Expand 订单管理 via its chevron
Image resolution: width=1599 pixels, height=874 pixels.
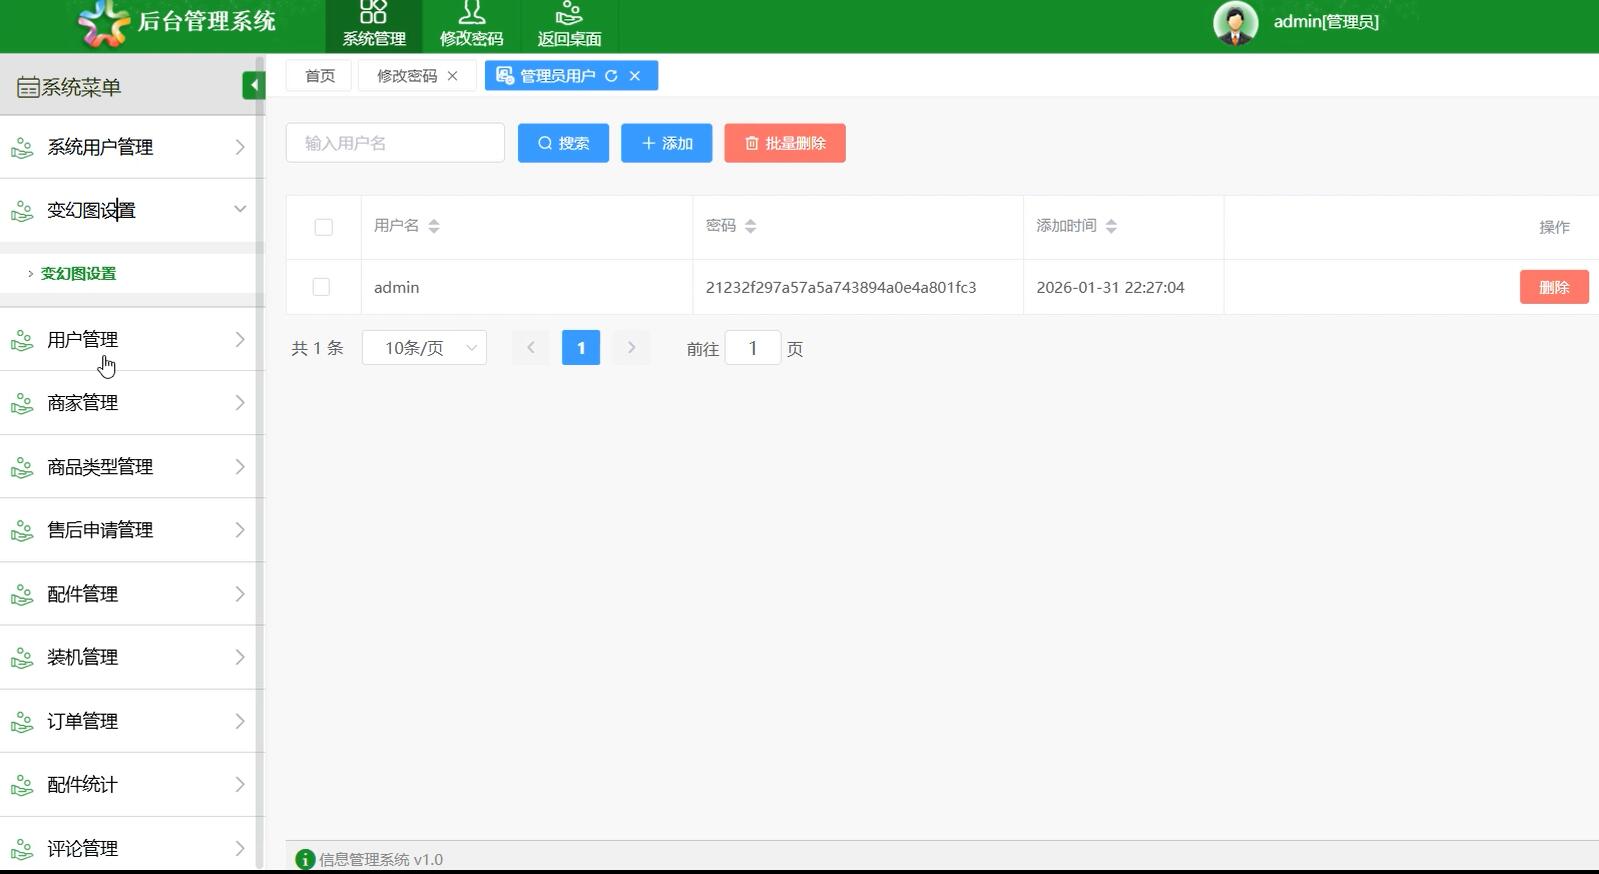click(x=240, y=721)
